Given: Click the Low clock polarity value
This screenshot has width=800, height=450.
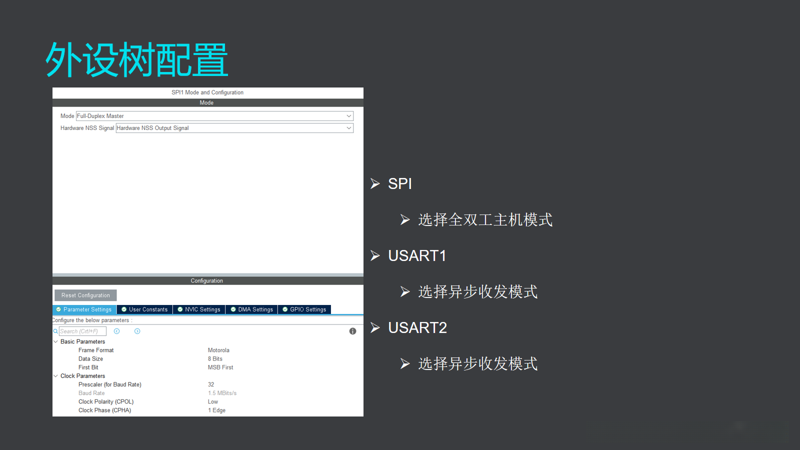Looking at the screenshot, I should 213,402.
